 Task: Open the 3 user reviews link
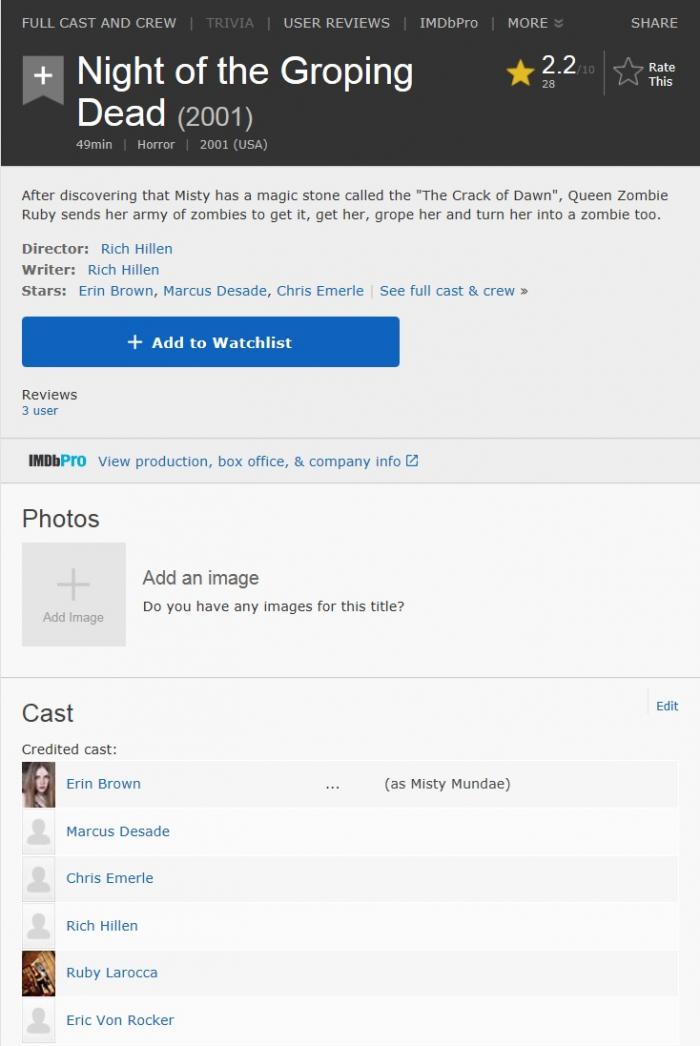(x=40, y=411)
